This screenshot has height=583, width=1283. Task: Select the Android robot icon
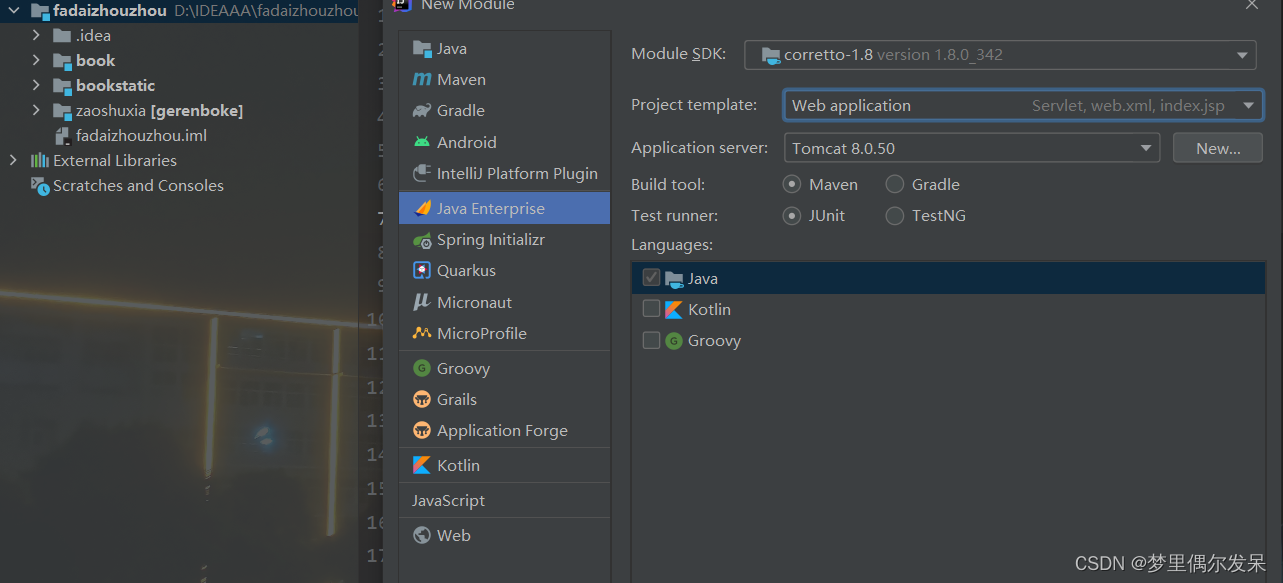pyautogui.click(x=422, y=142)
